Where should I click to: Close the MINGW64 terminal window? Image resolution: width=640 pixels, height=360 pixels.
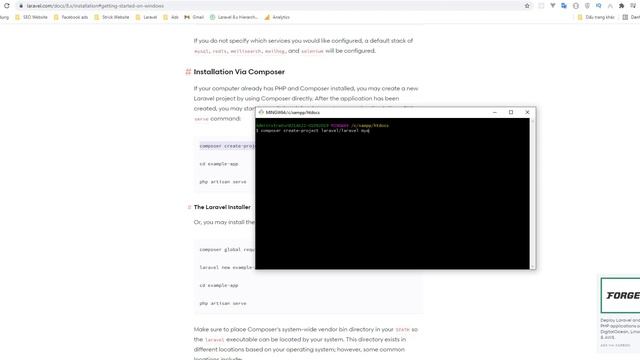coord(527,112)
